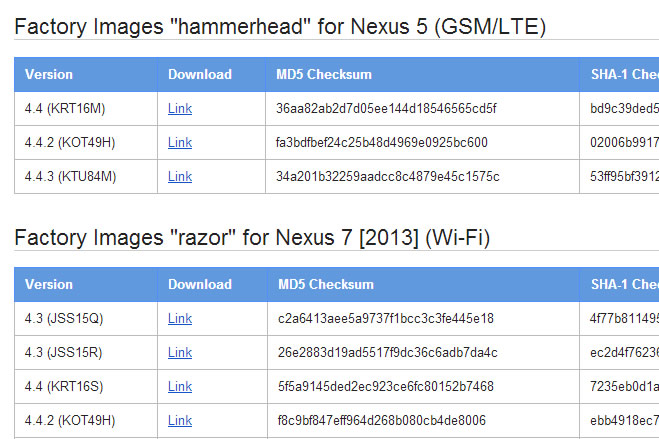
Task: Click the razor table Version column header
Action: pyautogui.click(x=49, y=284)
